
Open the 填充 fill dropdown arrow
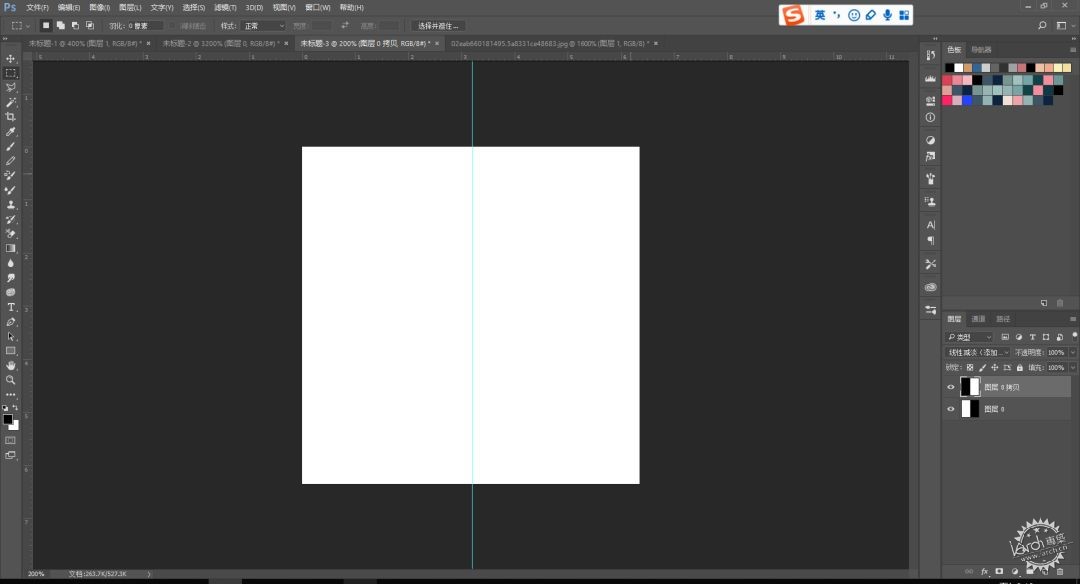click(x=1072, y=368)
